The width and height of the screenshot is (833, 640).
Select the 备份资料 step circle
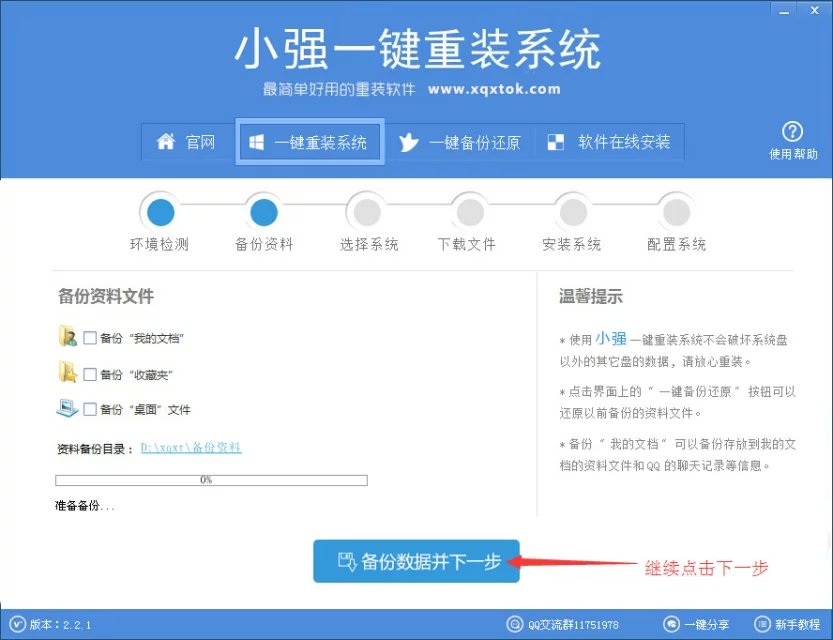click(264, 211)
